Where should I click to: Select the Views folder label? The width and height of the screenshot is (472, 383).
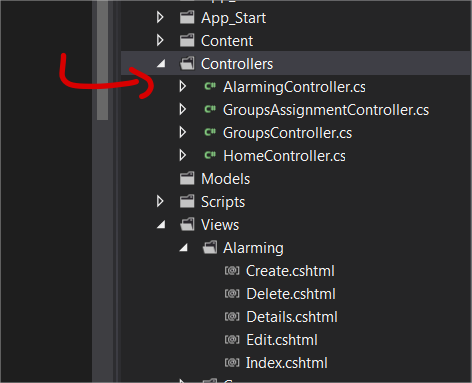tap(220, 225)
